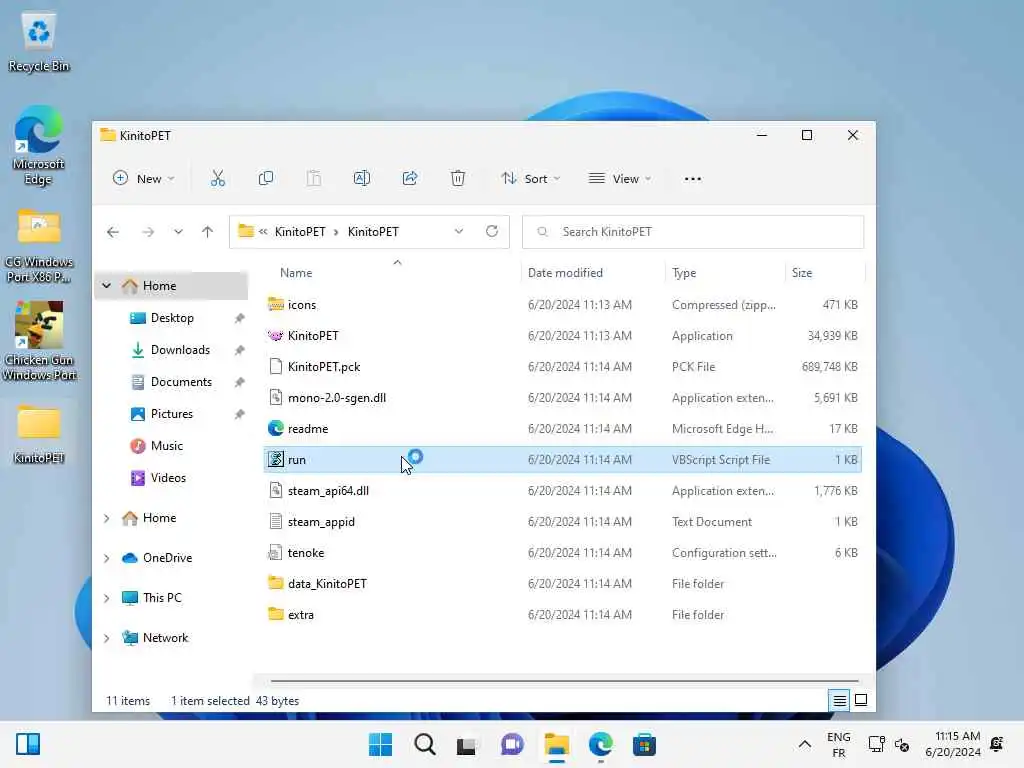Image resolution: width=1024 pixels, height=768 pixels.
Task: Go up one folder level arrow
Action: pos(208,232)
